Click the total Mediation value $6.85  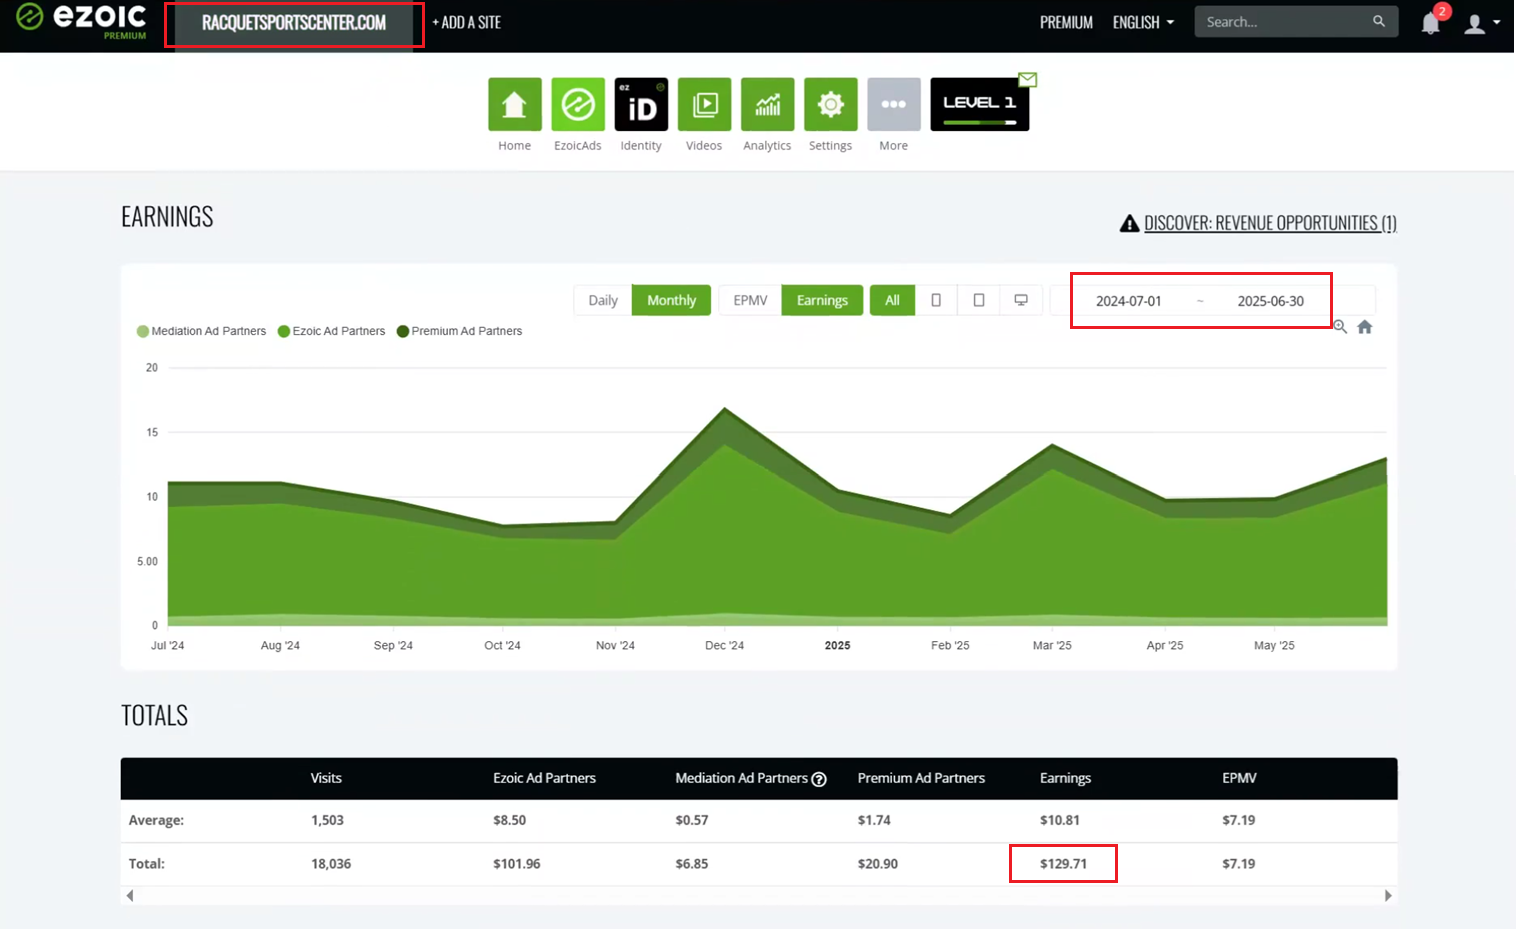coord(691,864)
